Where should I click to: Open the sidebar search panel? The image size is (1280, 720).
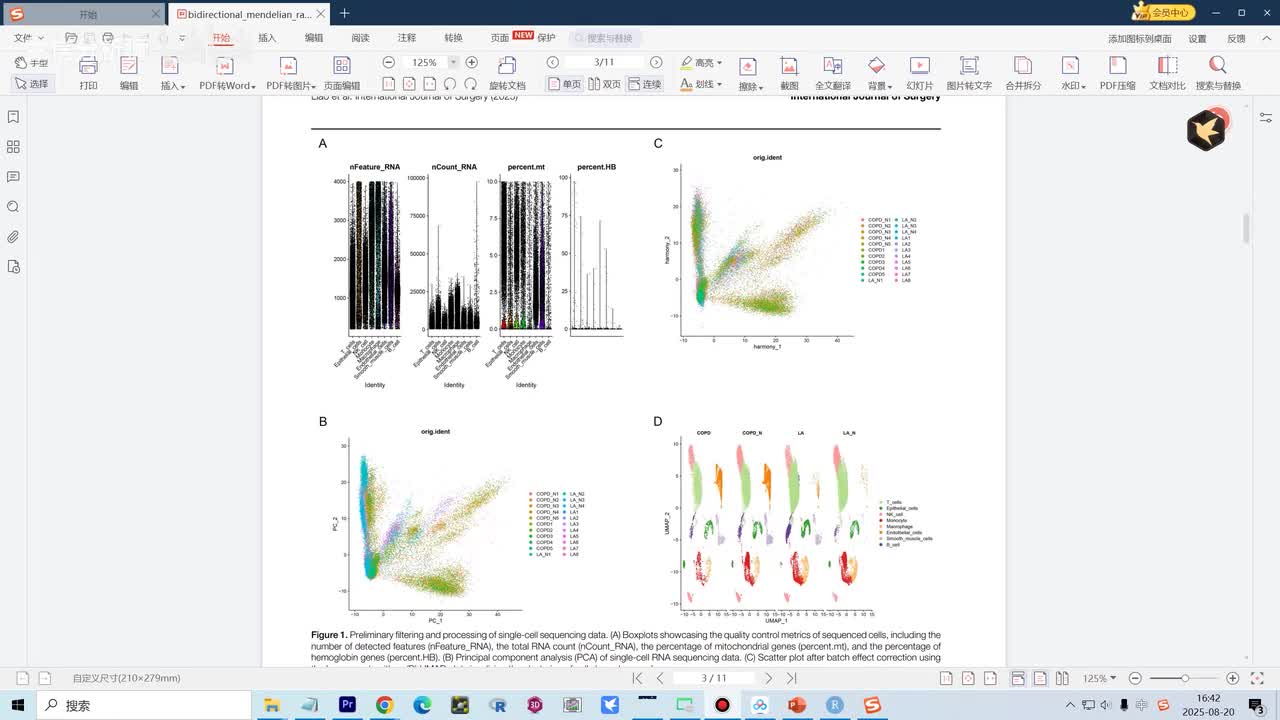pos(13,207)
